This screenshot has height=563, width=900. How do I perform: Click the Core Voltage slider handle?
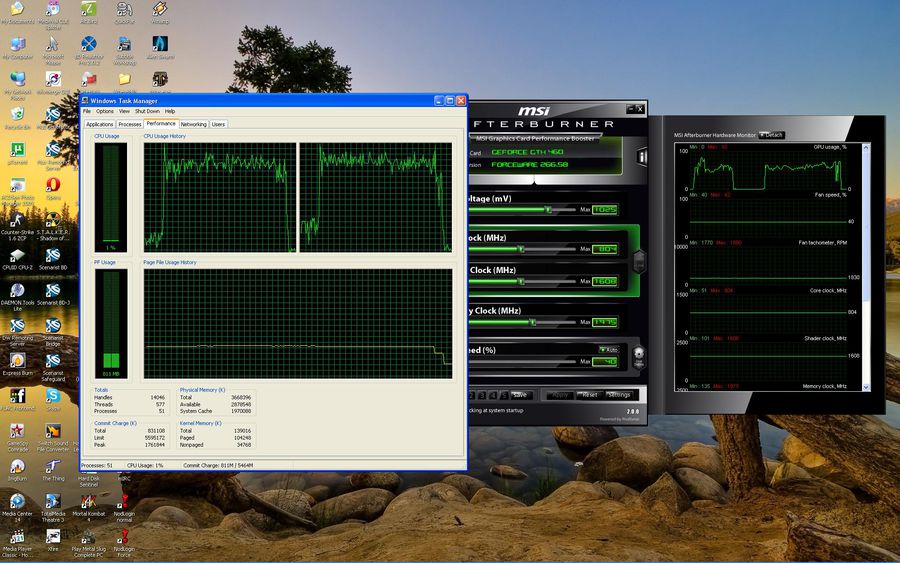tap(548, 209)
